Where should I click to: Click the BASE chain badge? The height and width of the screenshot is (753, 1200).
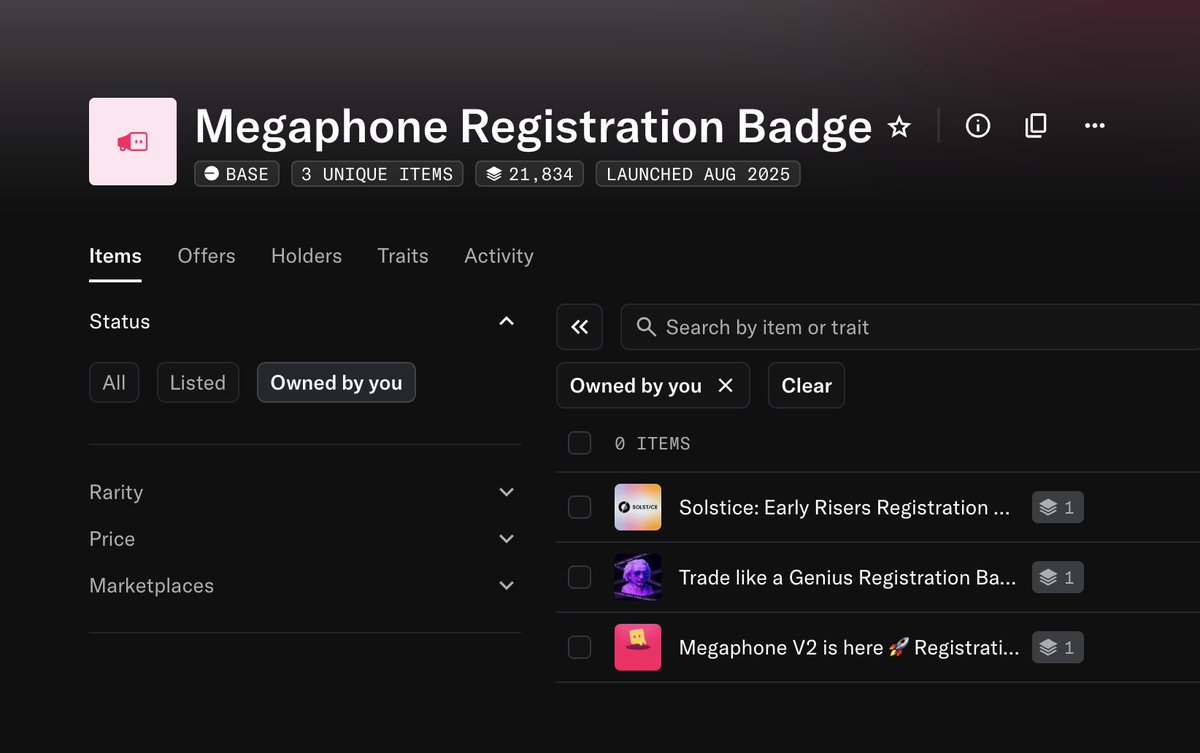point(237,174)
